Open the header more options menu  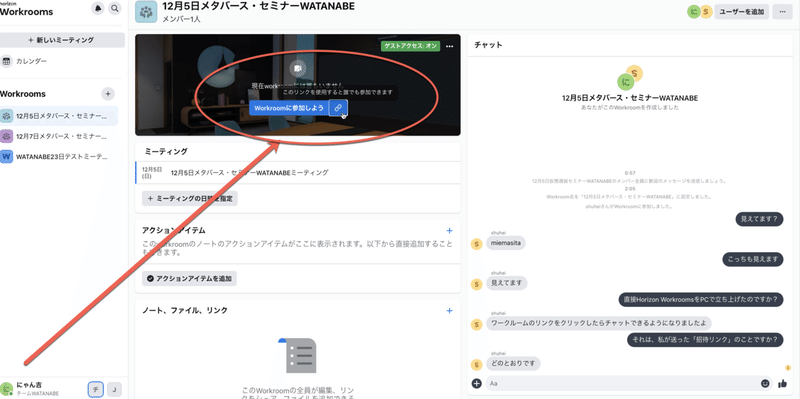coord(782,12)
